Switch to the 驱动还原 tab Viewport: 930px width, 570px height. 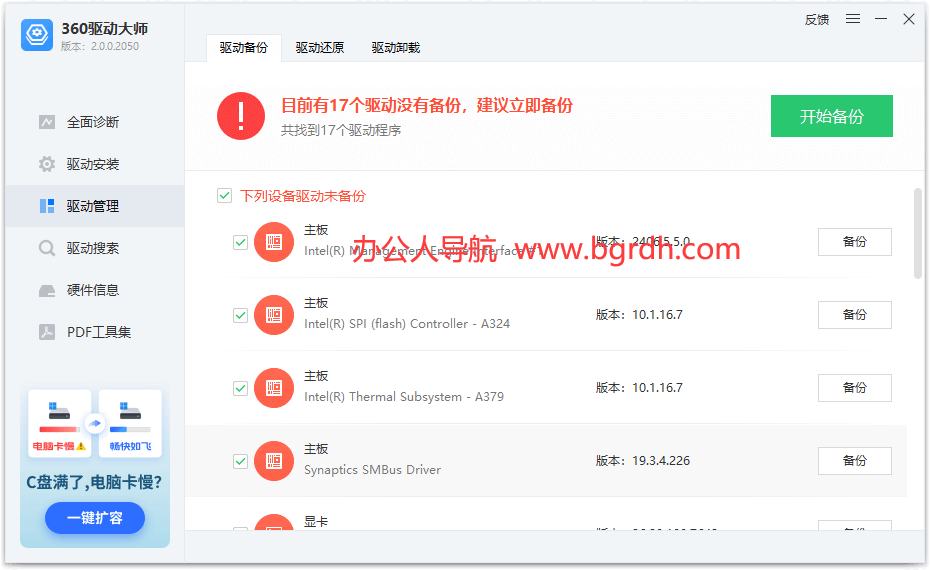320,48
